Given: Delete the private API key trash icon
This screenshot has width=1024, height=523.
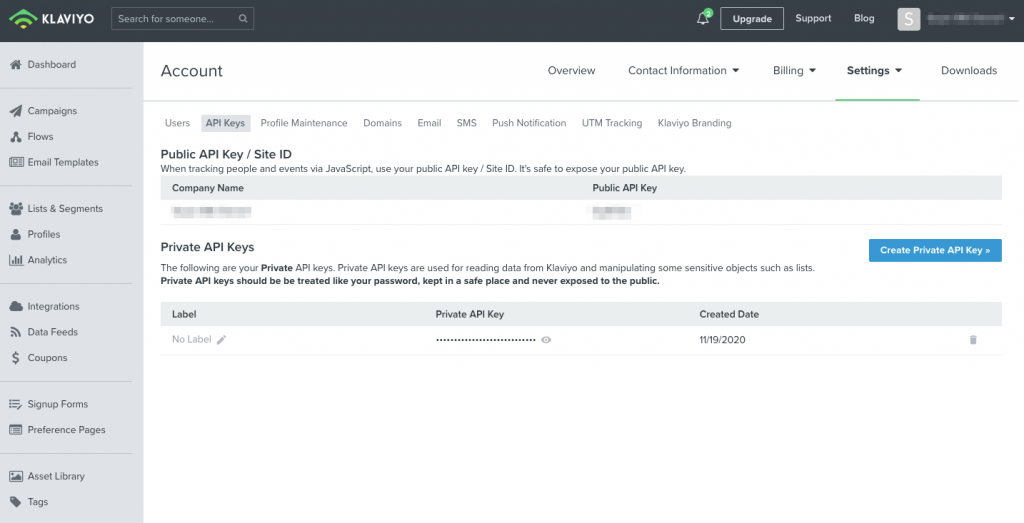Looking at the screenshot, I should click(973, 340).
